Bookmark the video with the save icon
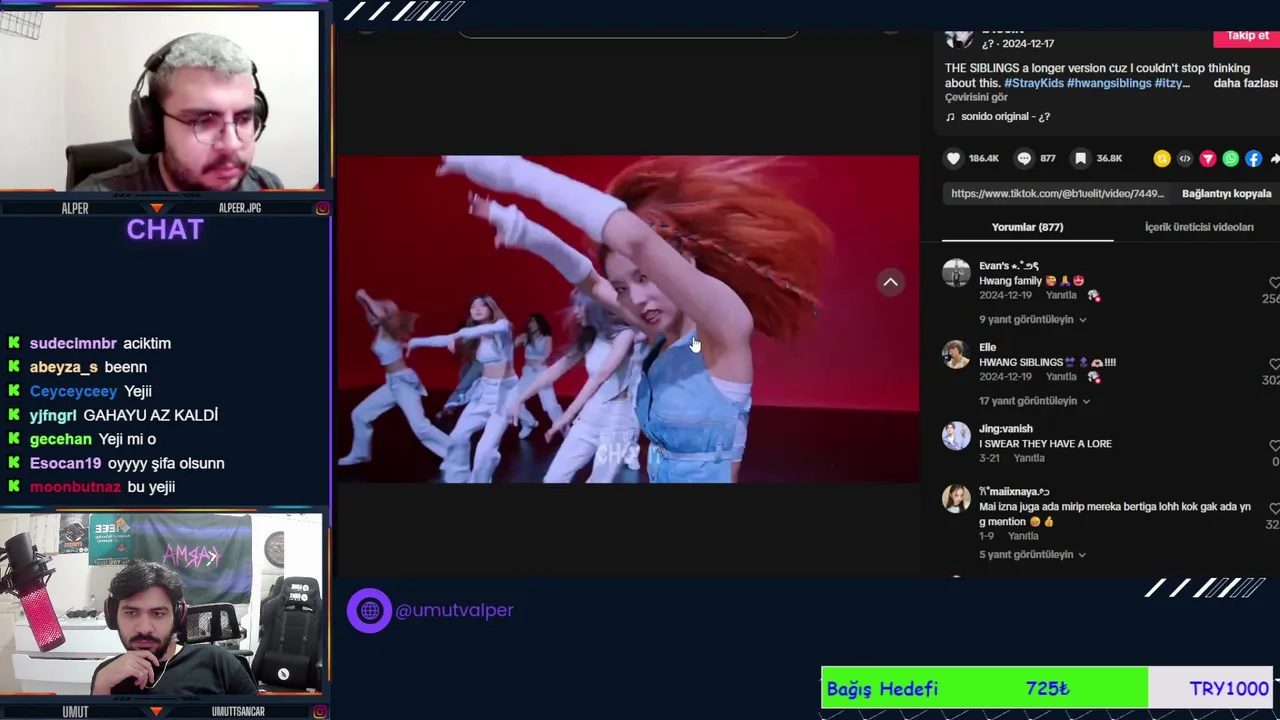Screen dimensions: 1280x720 click(1080, 158)
